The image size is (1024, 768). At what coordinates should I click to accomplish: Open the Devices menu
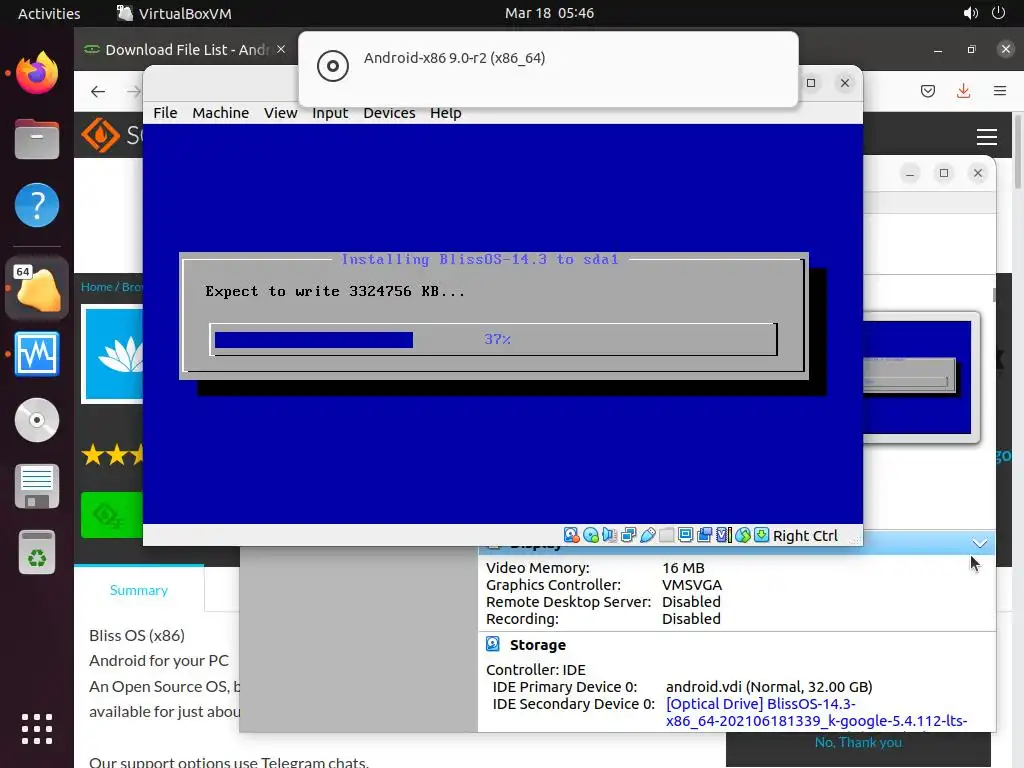coord(389,113)
